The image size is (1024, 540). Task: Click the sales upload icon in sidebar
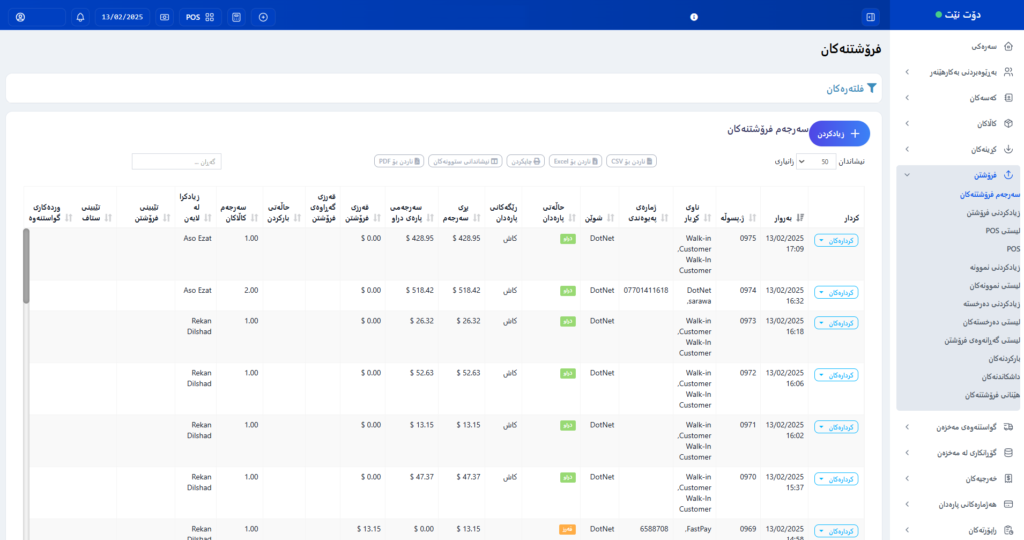coord(1008,175)
